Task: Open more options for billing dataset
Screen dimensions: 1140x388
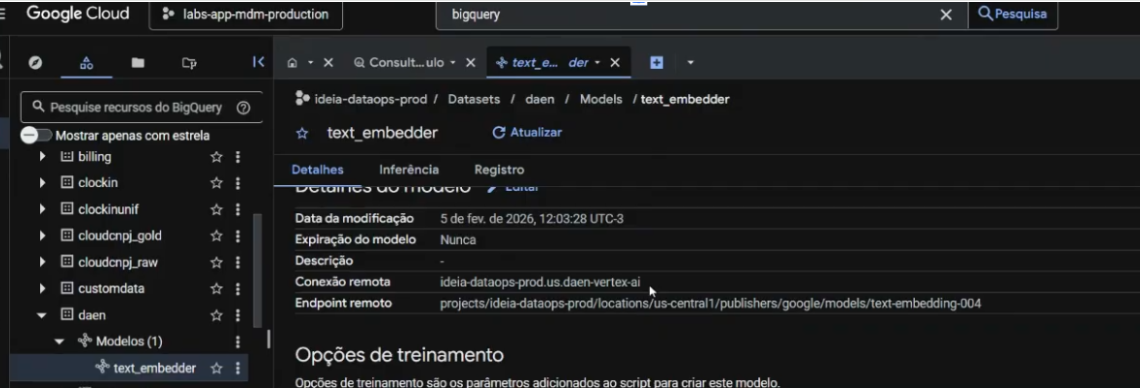Action: tap(238, 156)
